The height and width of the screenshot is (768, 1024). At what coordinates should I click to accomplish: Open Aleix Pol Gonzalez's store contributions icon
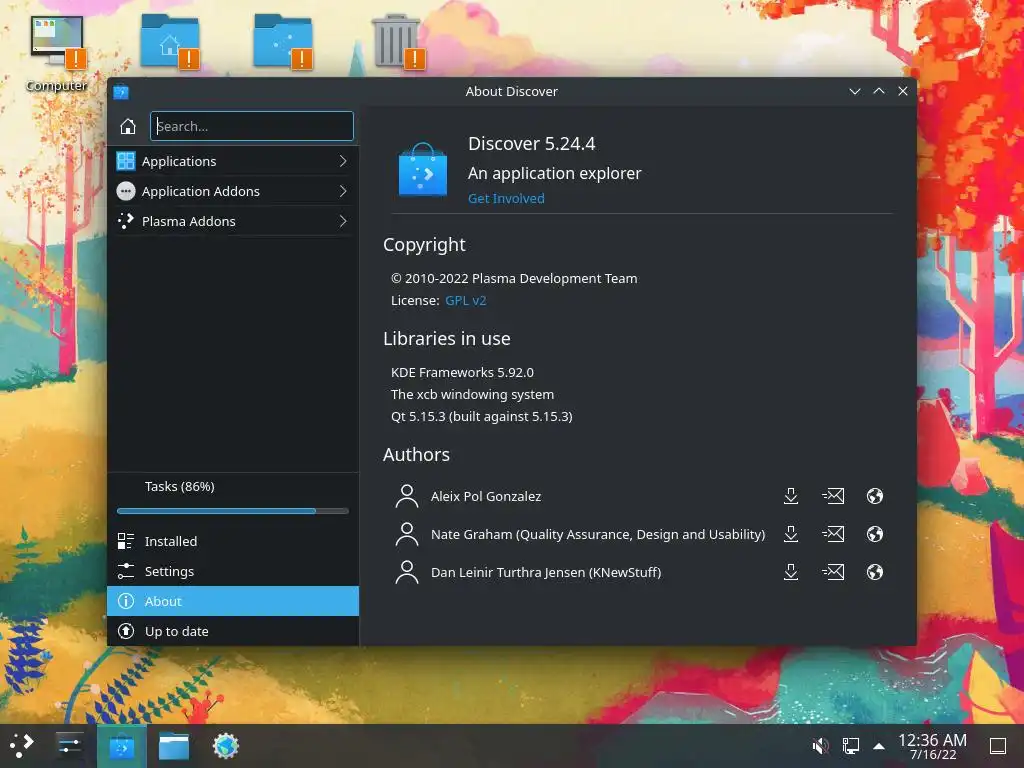(x=791, y=496)
